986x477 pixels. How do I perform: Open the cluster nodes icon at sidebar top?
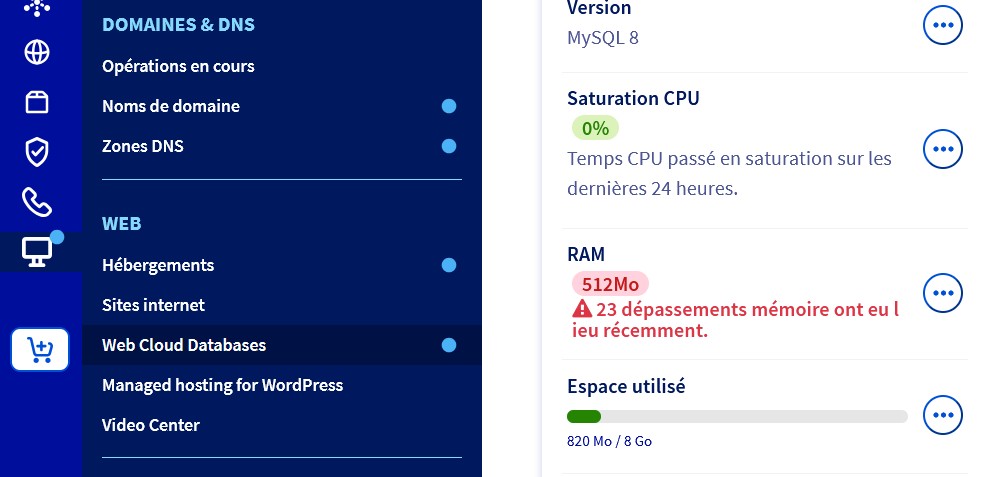point(36,8)
